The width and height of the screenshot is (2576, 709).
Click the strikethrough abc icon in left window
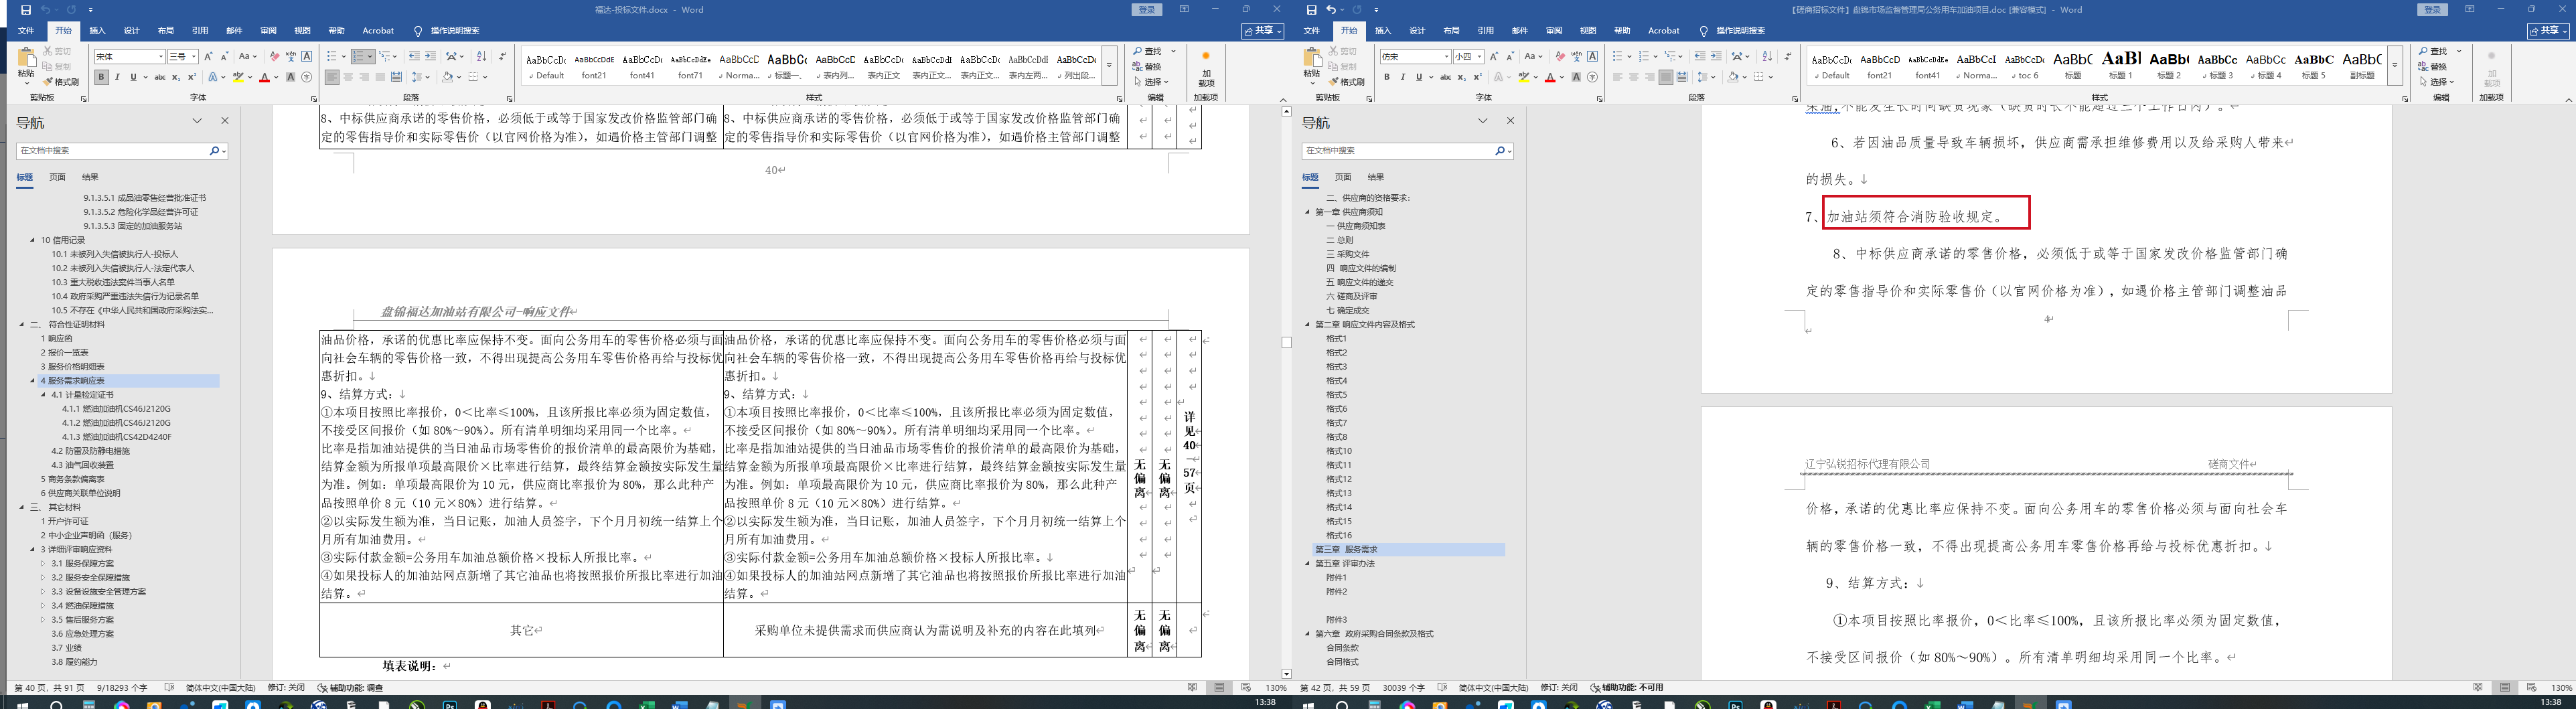[159, 77]
